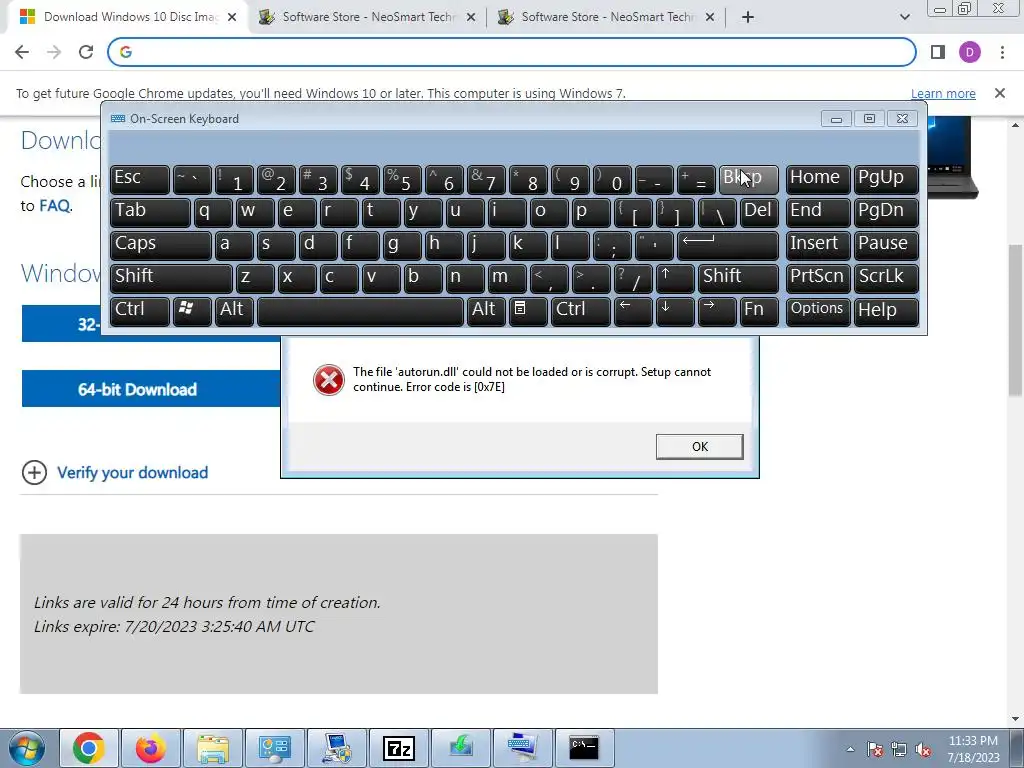Click the Control Panel taskbar icon
1024x768 pixels.
(274, 748)
